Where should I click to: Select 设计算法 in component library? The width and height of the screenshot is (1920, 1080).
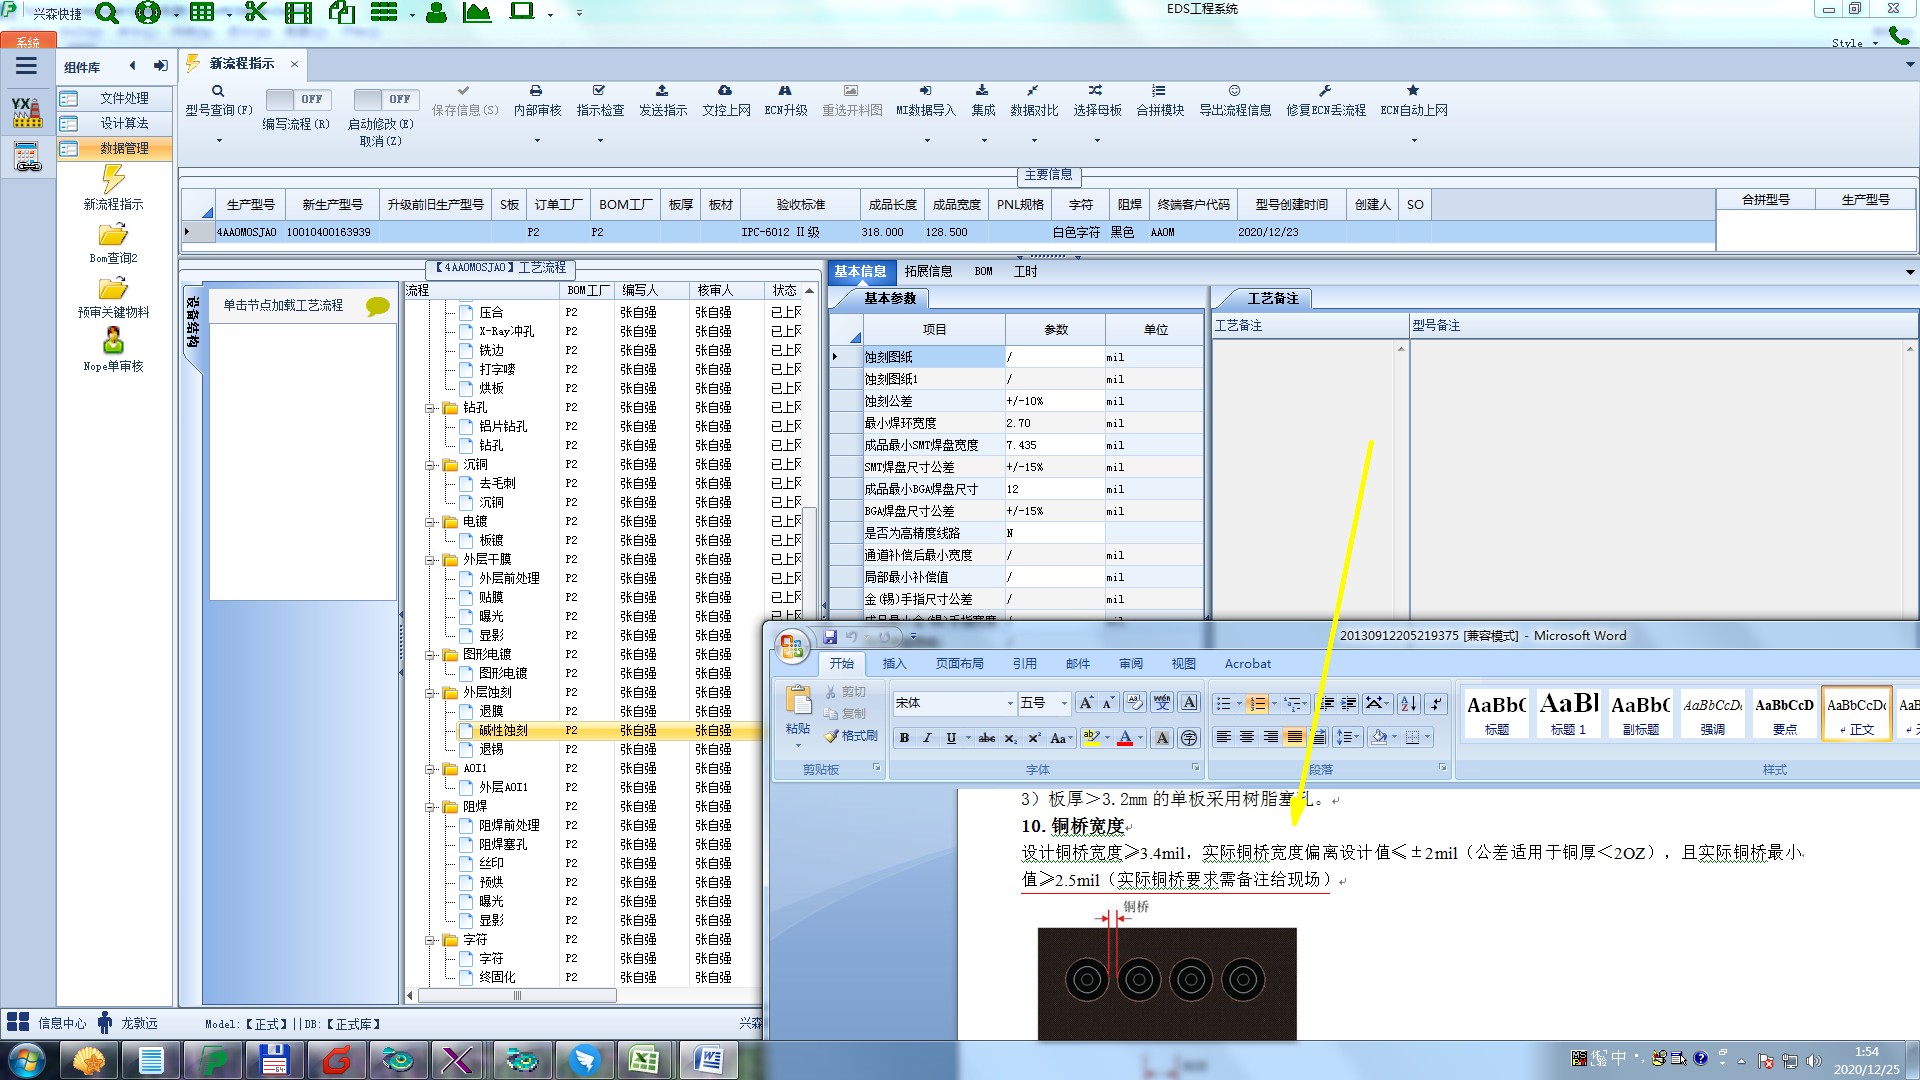click(x=123, y=123)
